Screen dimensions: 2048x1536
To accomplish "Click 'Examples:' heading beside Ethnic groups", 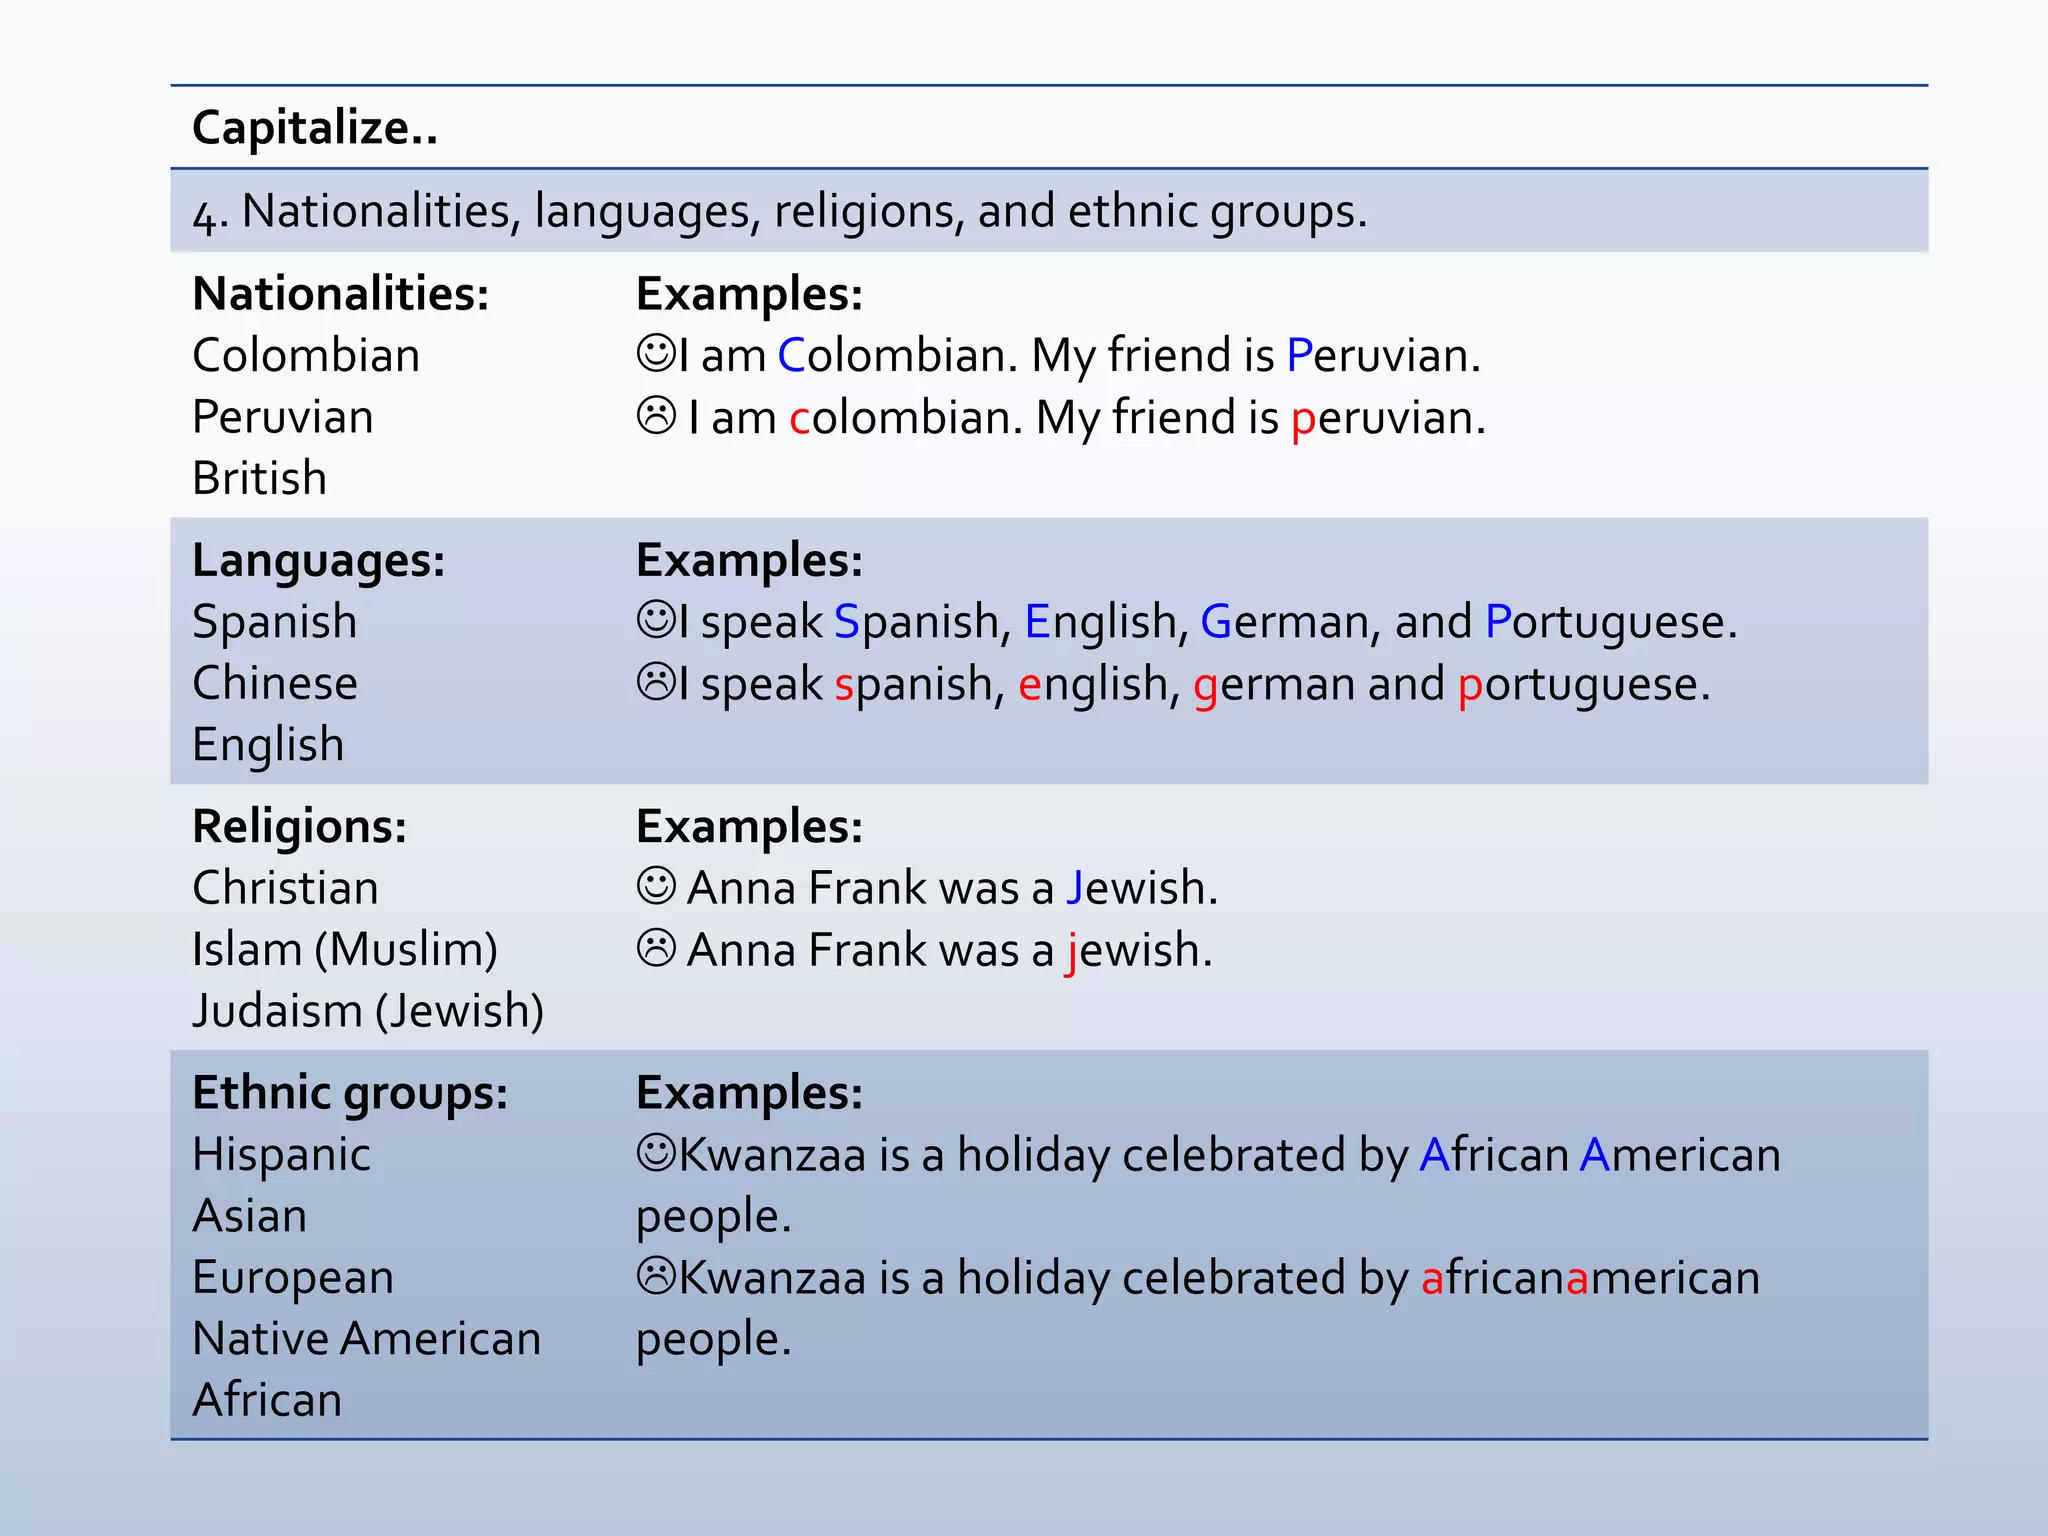I will [x=750, y=1094].
